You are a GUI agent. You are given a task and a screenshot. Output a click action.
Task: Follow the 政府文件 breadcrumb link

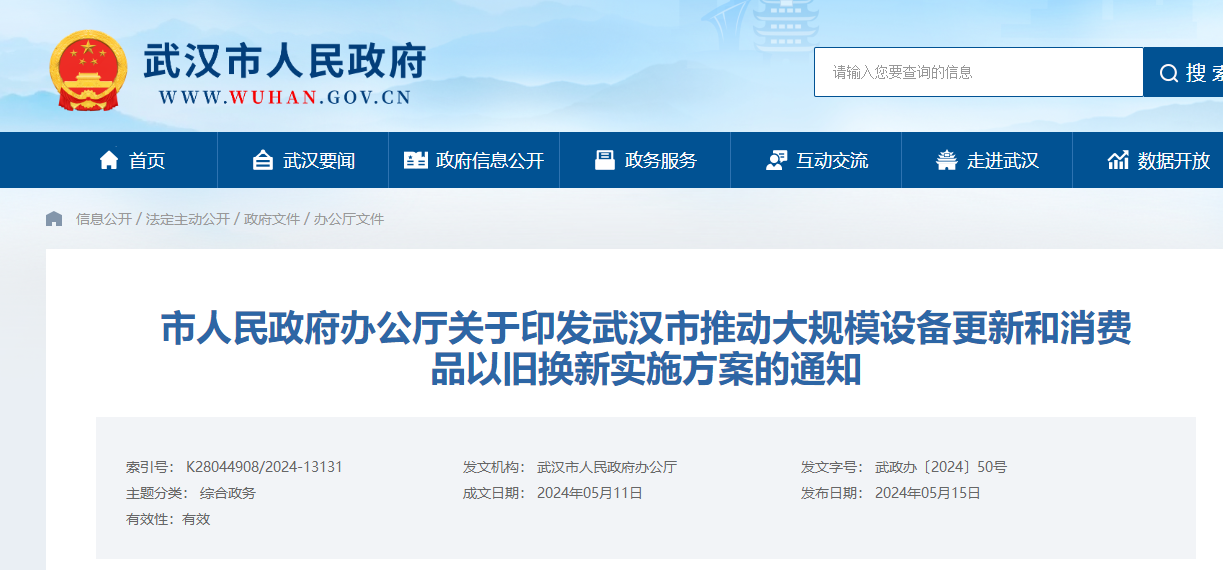pyautogui.click(x=272, y=219)
